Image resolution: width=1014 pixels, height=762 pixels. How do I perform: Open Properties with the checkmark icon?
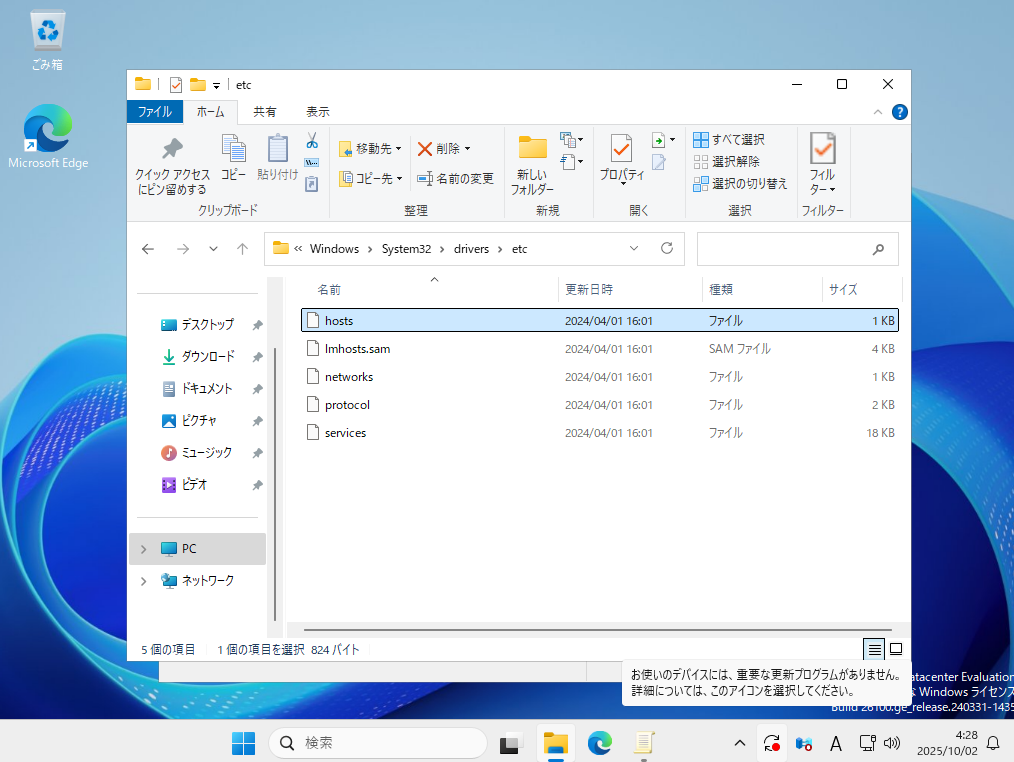pyautogui.click(x=621, y=149)
